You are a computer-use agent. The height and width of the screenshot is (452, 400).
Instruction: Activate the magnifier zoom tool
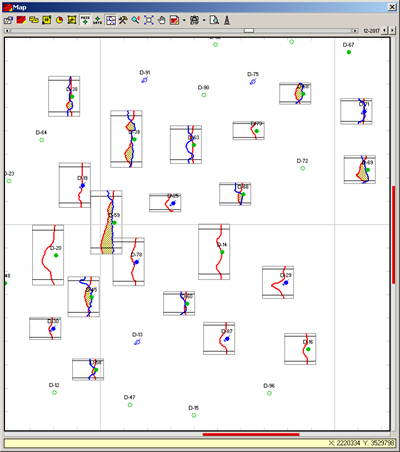tap(136, 20)
